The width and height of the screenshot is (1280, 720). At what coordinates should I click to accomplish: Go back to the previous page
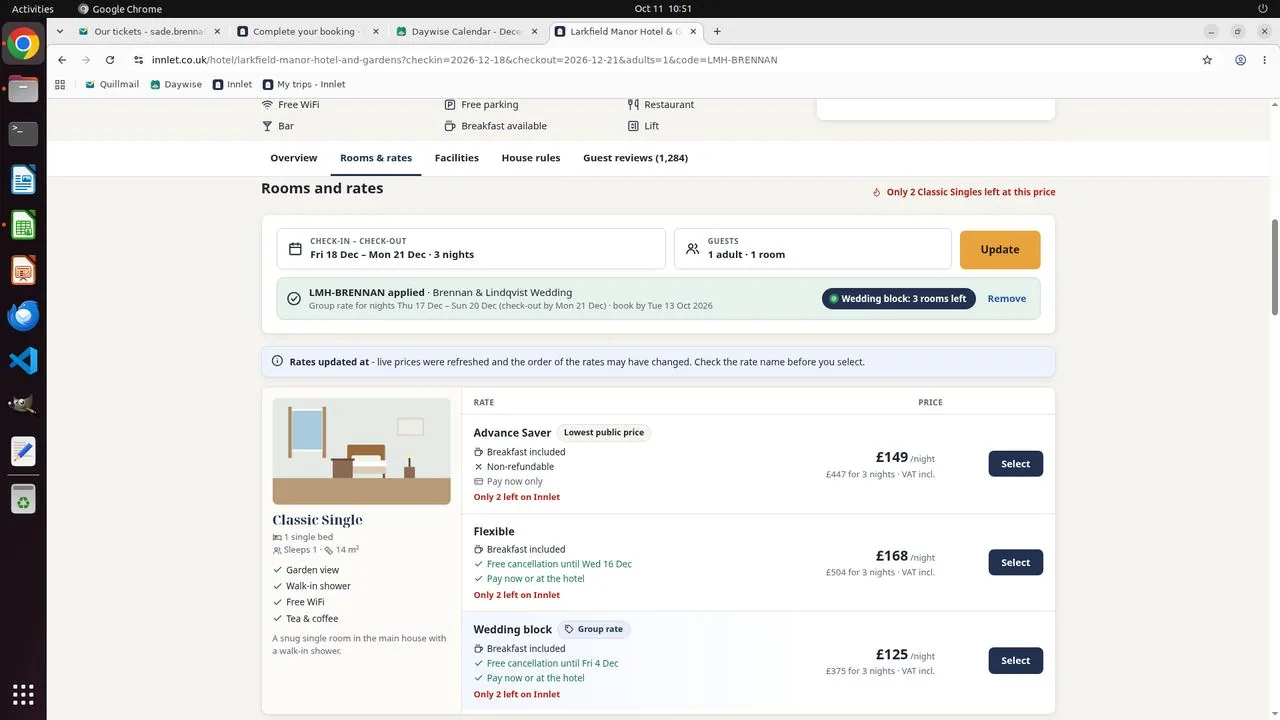62,60
